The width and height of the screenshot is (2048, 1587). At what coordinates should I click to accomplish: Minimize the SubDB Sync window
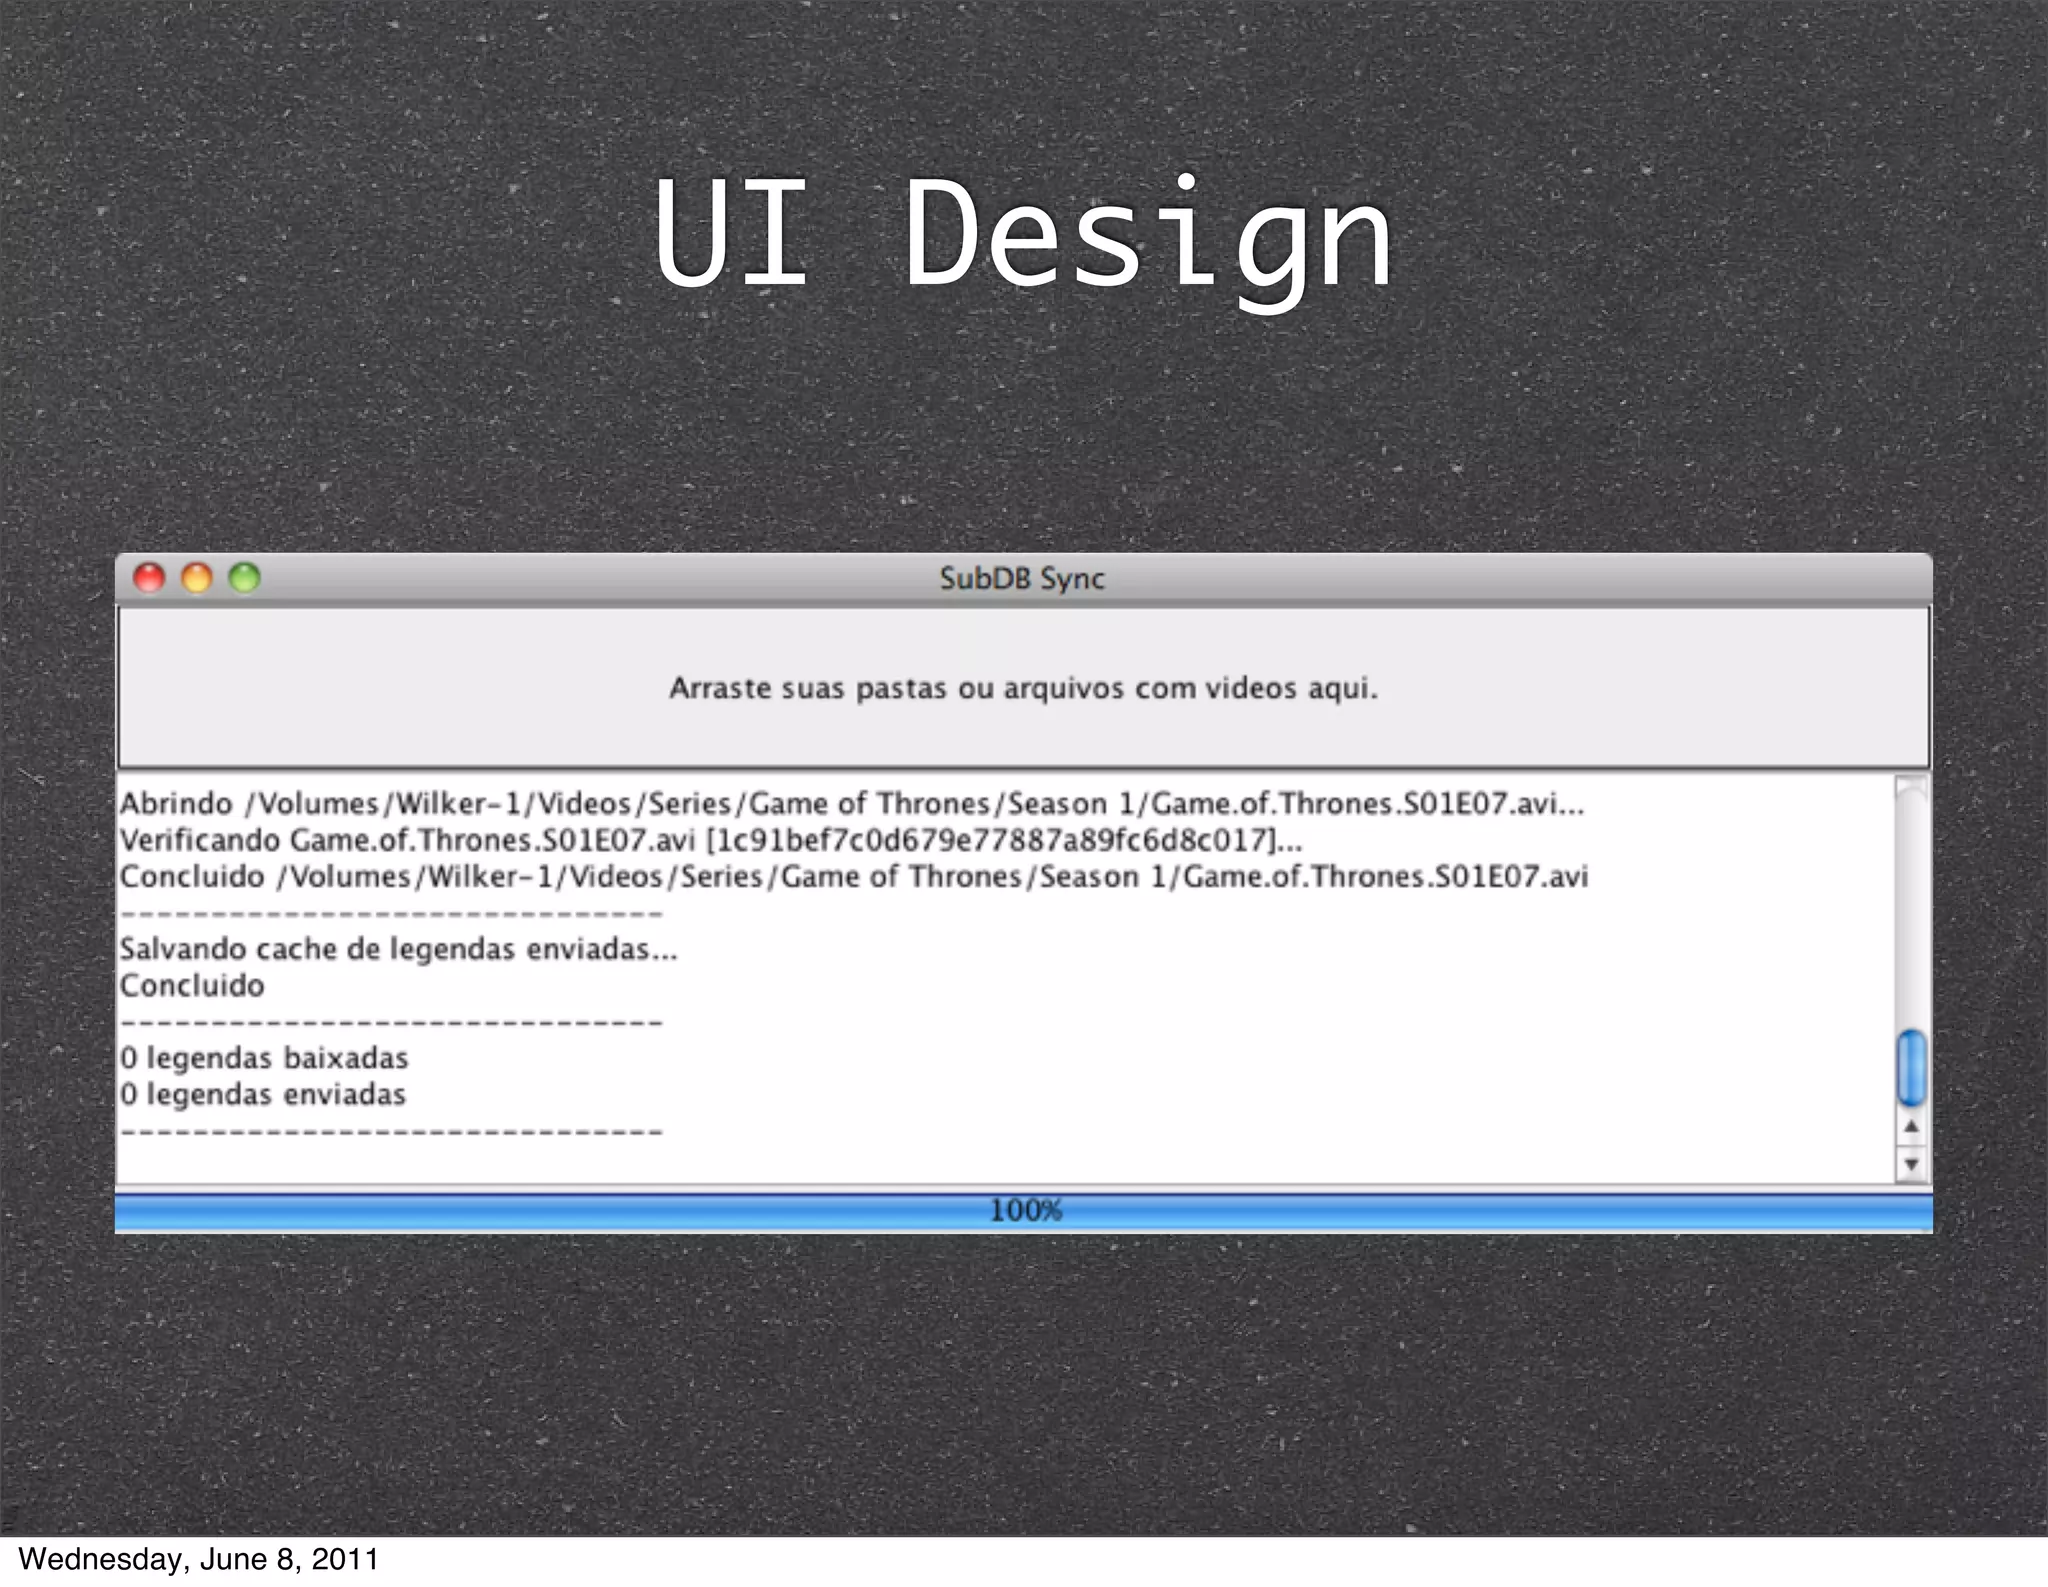coord(197,578)
